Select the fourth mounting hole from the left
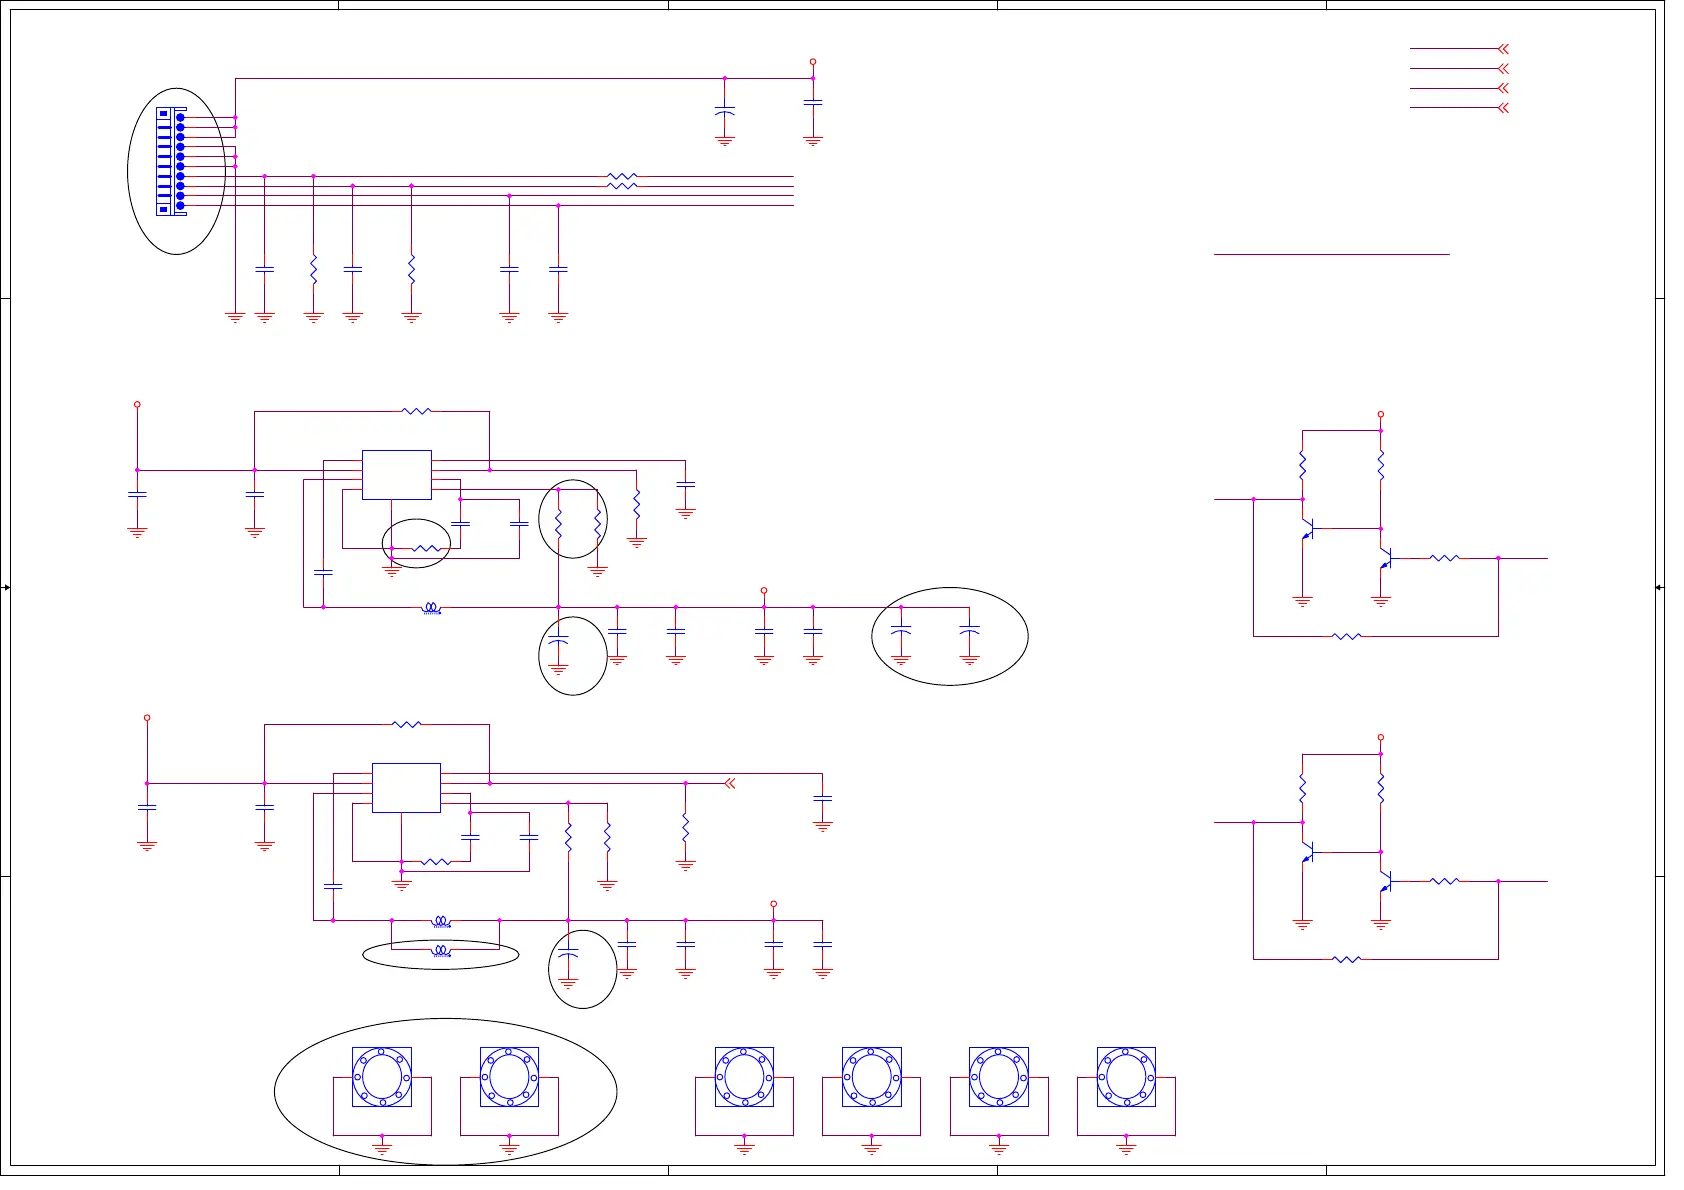Screen dimensions: 1684x1190 [x=872, y=1077]
